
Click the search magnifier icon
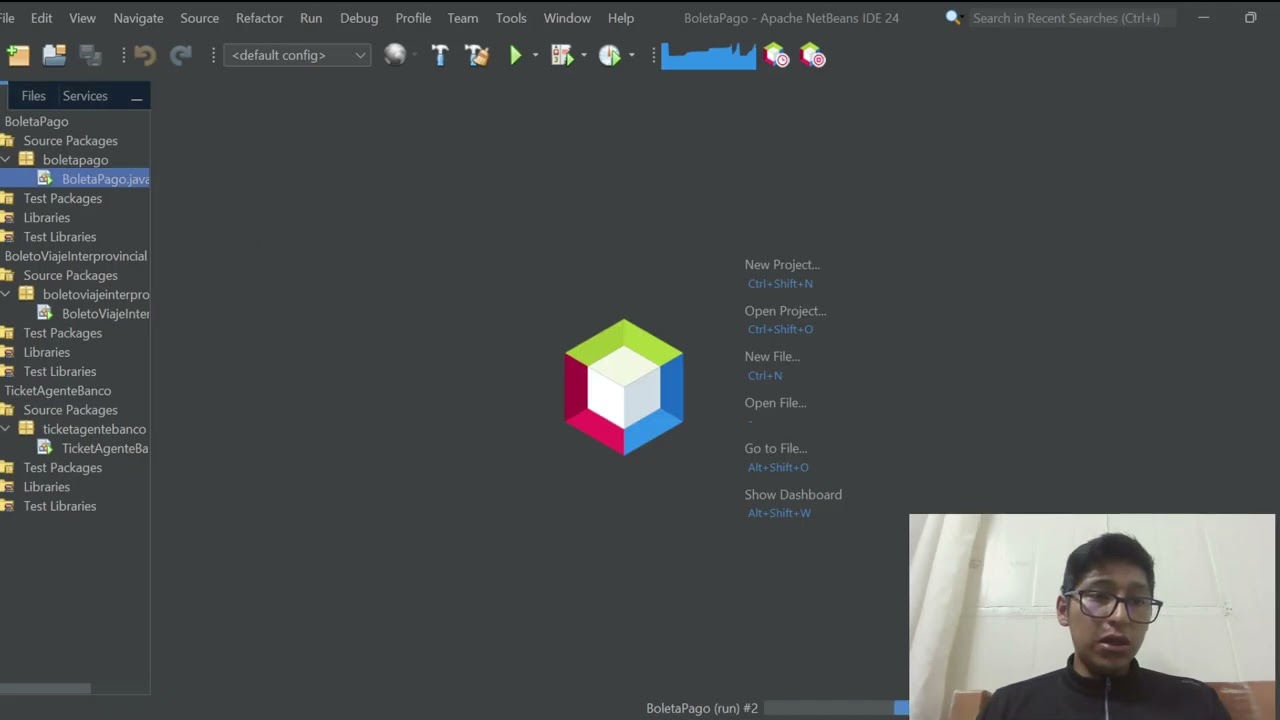click(953, 18)
